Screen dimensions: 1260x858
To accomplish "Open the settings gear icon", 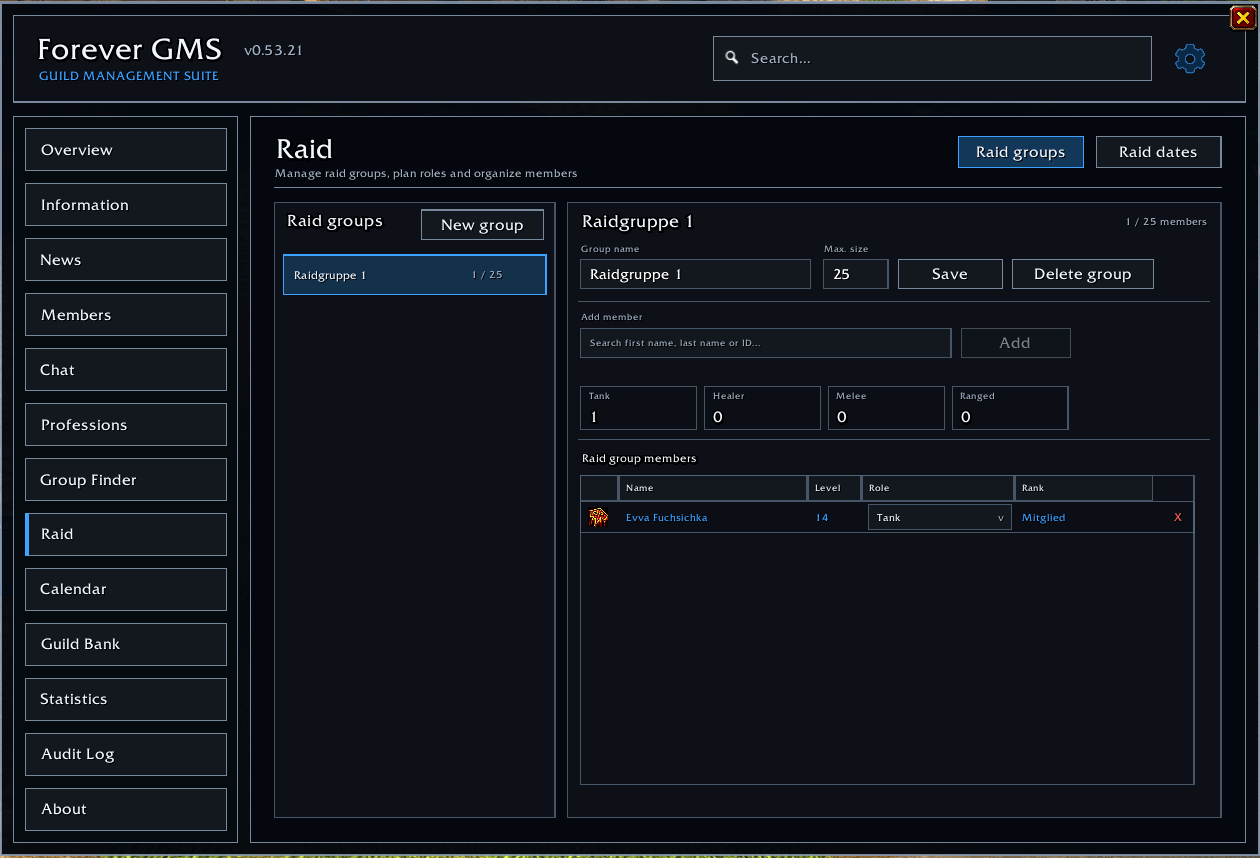I will pyautogui.click(x=1189, y=59).
